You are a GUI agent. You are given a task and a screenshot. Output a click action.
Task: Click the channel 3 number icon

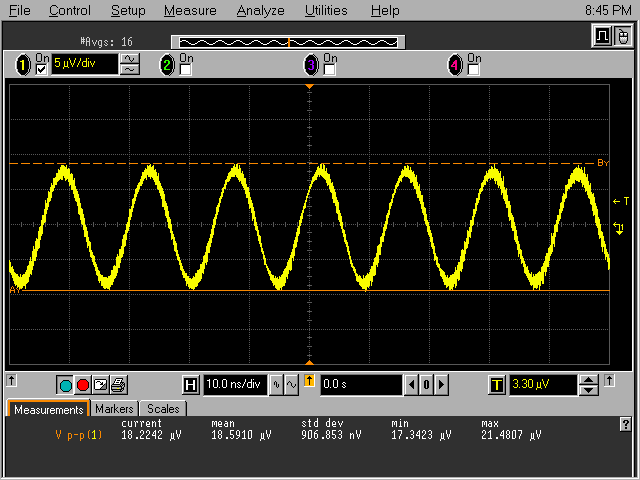pyautogui.click(x=311, y=65)
